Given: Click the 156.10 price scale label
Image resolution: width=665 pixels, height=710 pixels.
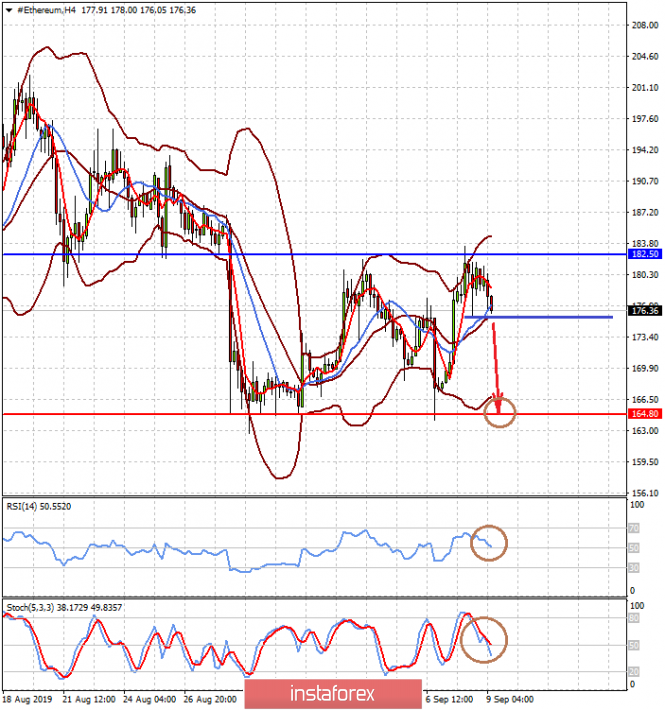Looking at the screenshot, I should [645, 493].
